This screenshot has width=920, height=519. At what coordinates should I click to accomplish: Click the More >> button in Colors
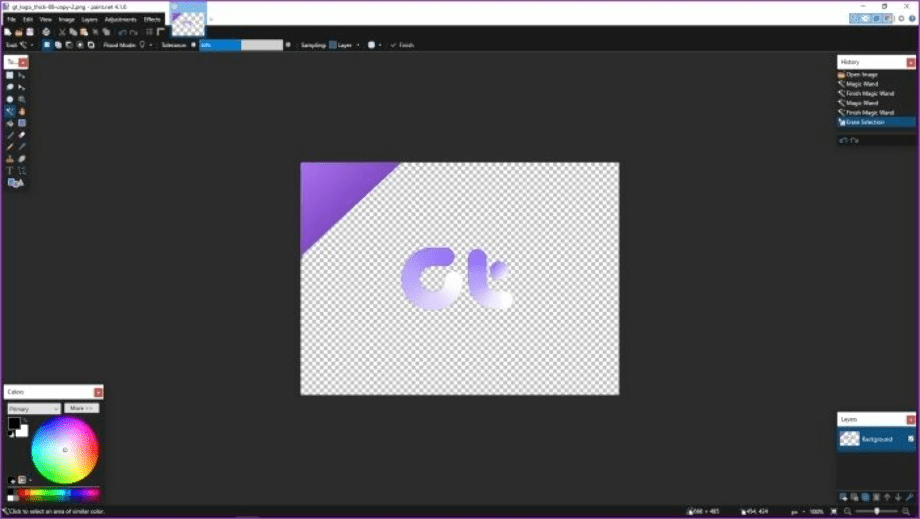click(x=82, y=408)
